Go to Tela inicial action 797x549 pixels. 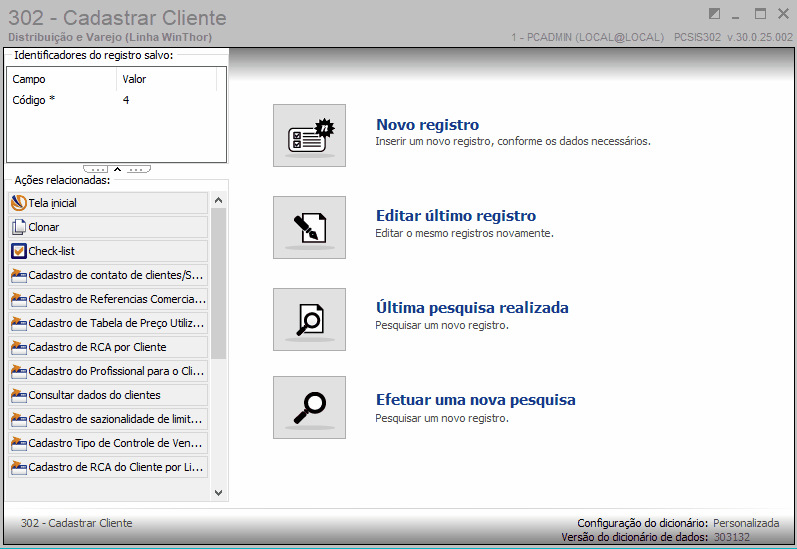pyautogui.click(x=108, y=203)
